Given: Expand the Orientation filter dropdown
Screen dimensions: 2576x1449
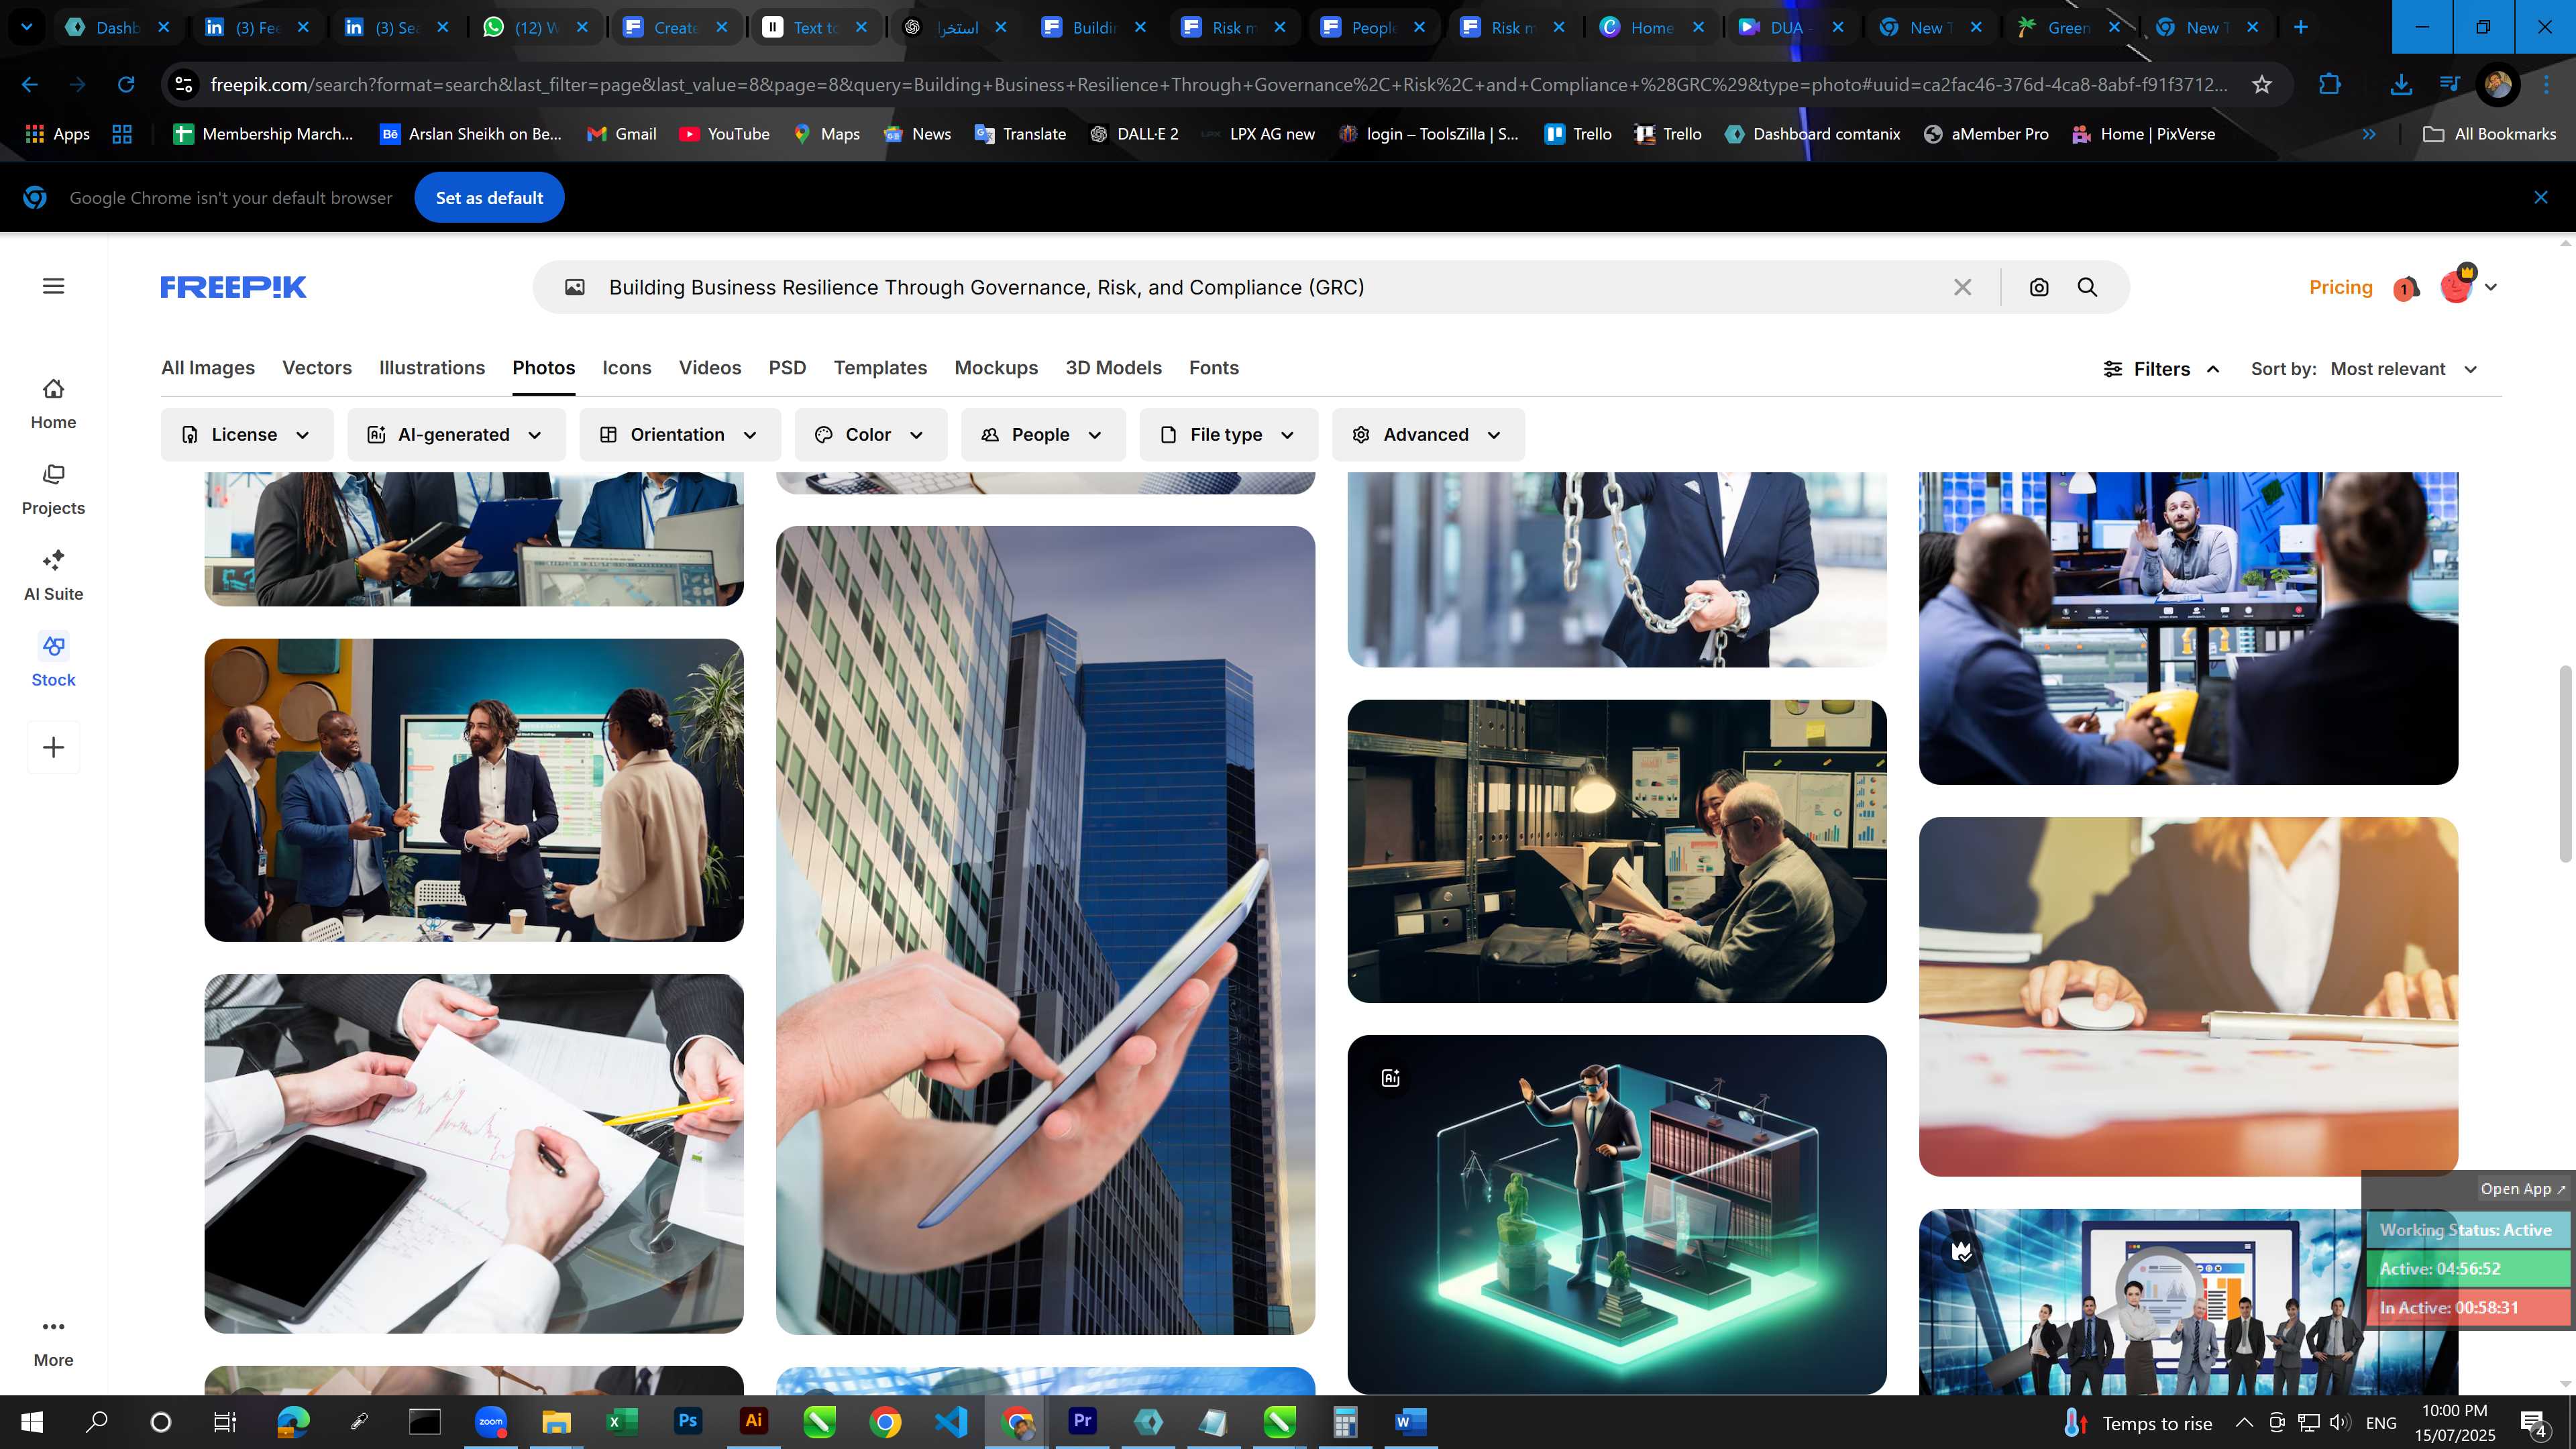Looking at the screenshot, I should (x=680, y=435).
